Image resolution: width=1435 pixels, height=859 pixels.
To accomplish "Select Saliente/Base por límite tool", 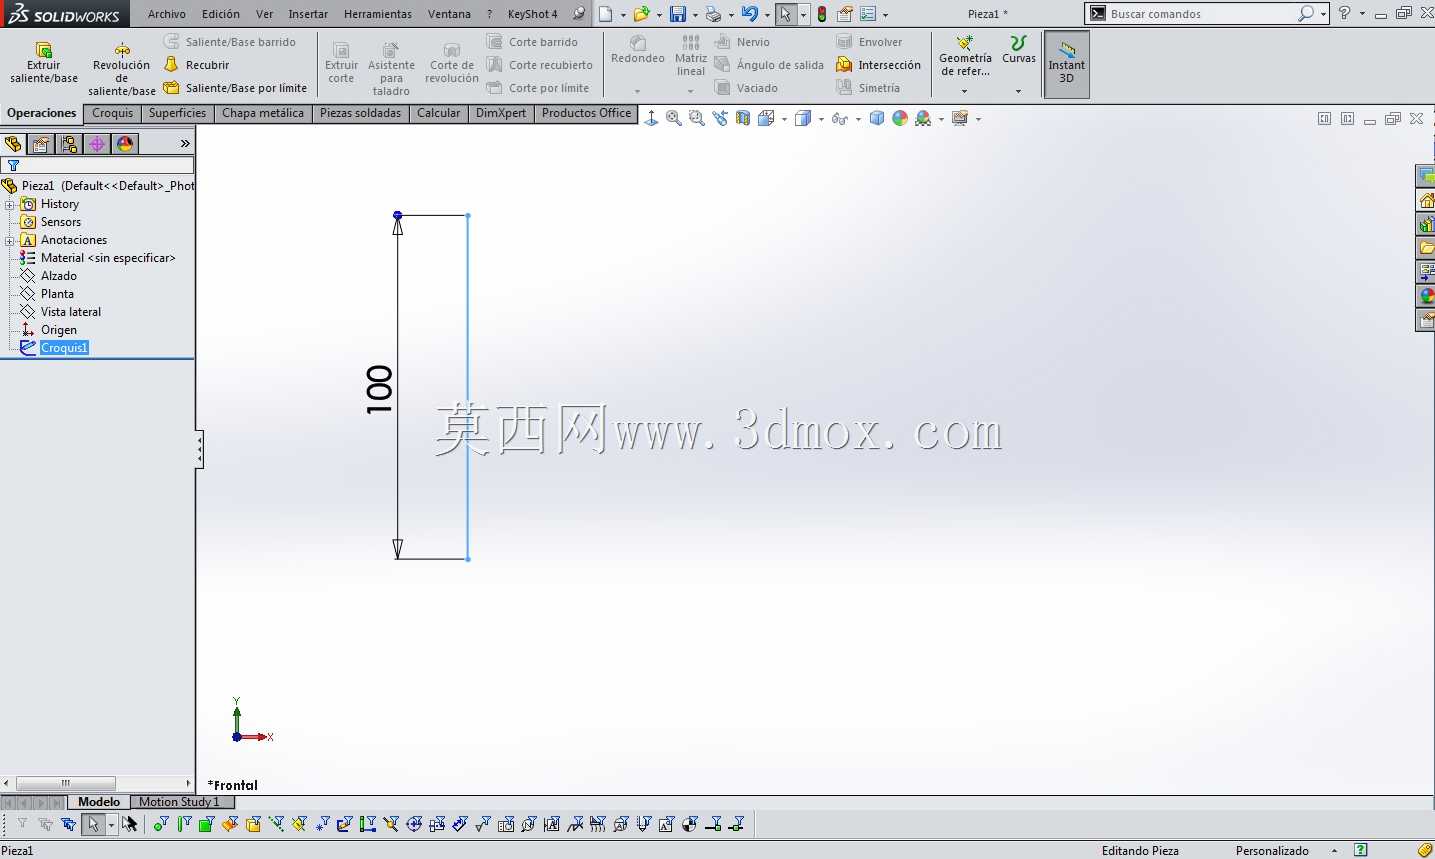I will 236,88.
